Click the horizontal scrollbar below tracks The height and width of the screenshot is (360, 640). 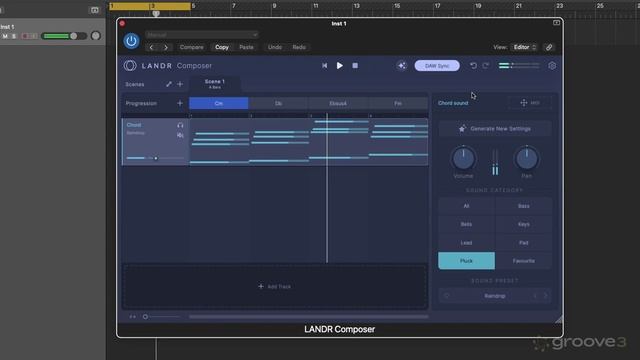[309, 317]
